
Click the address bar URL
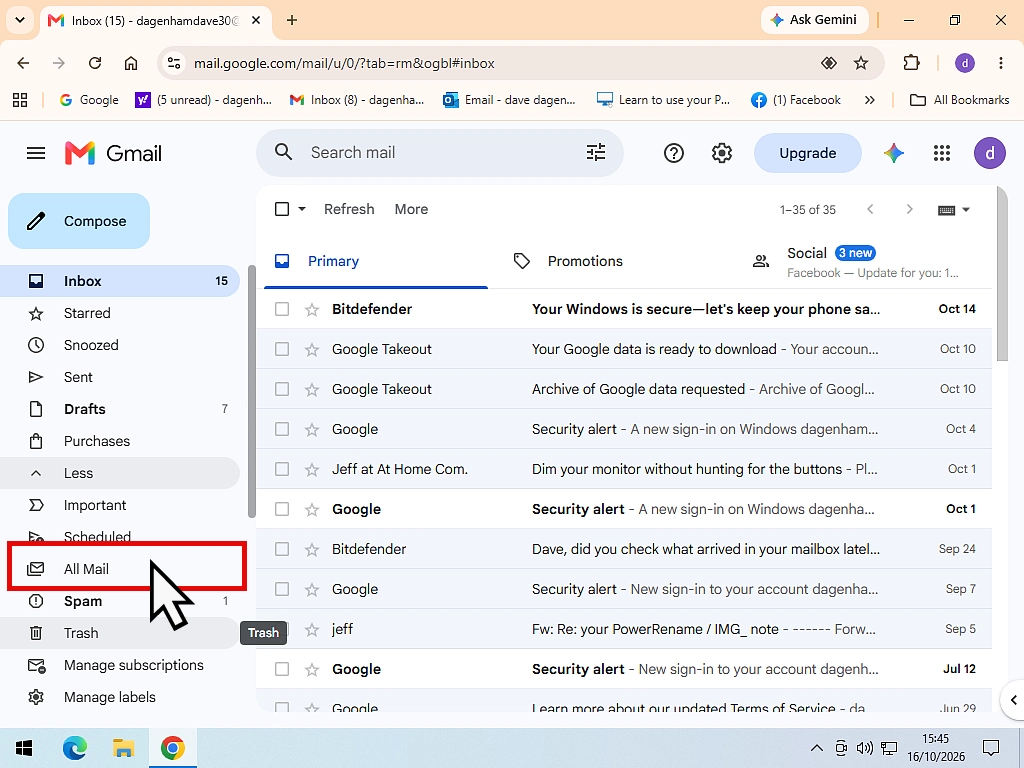pyautogui.click(x=344, y=63)
